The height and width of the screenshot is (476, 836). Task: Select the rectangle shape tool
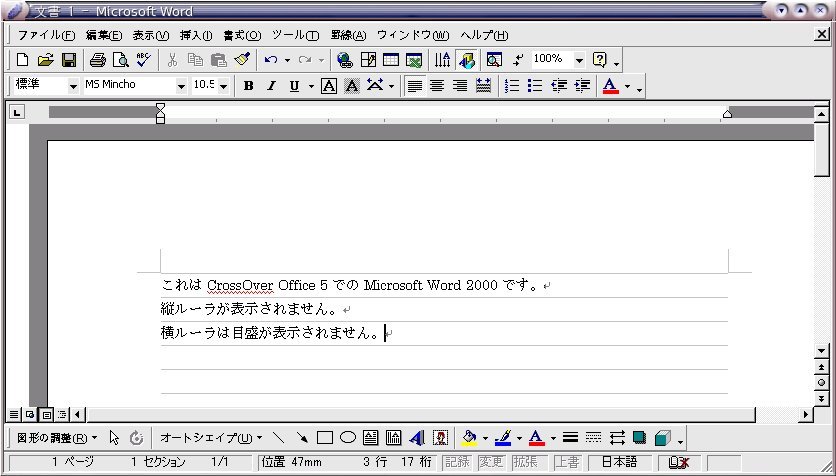[x=325, y=438]
